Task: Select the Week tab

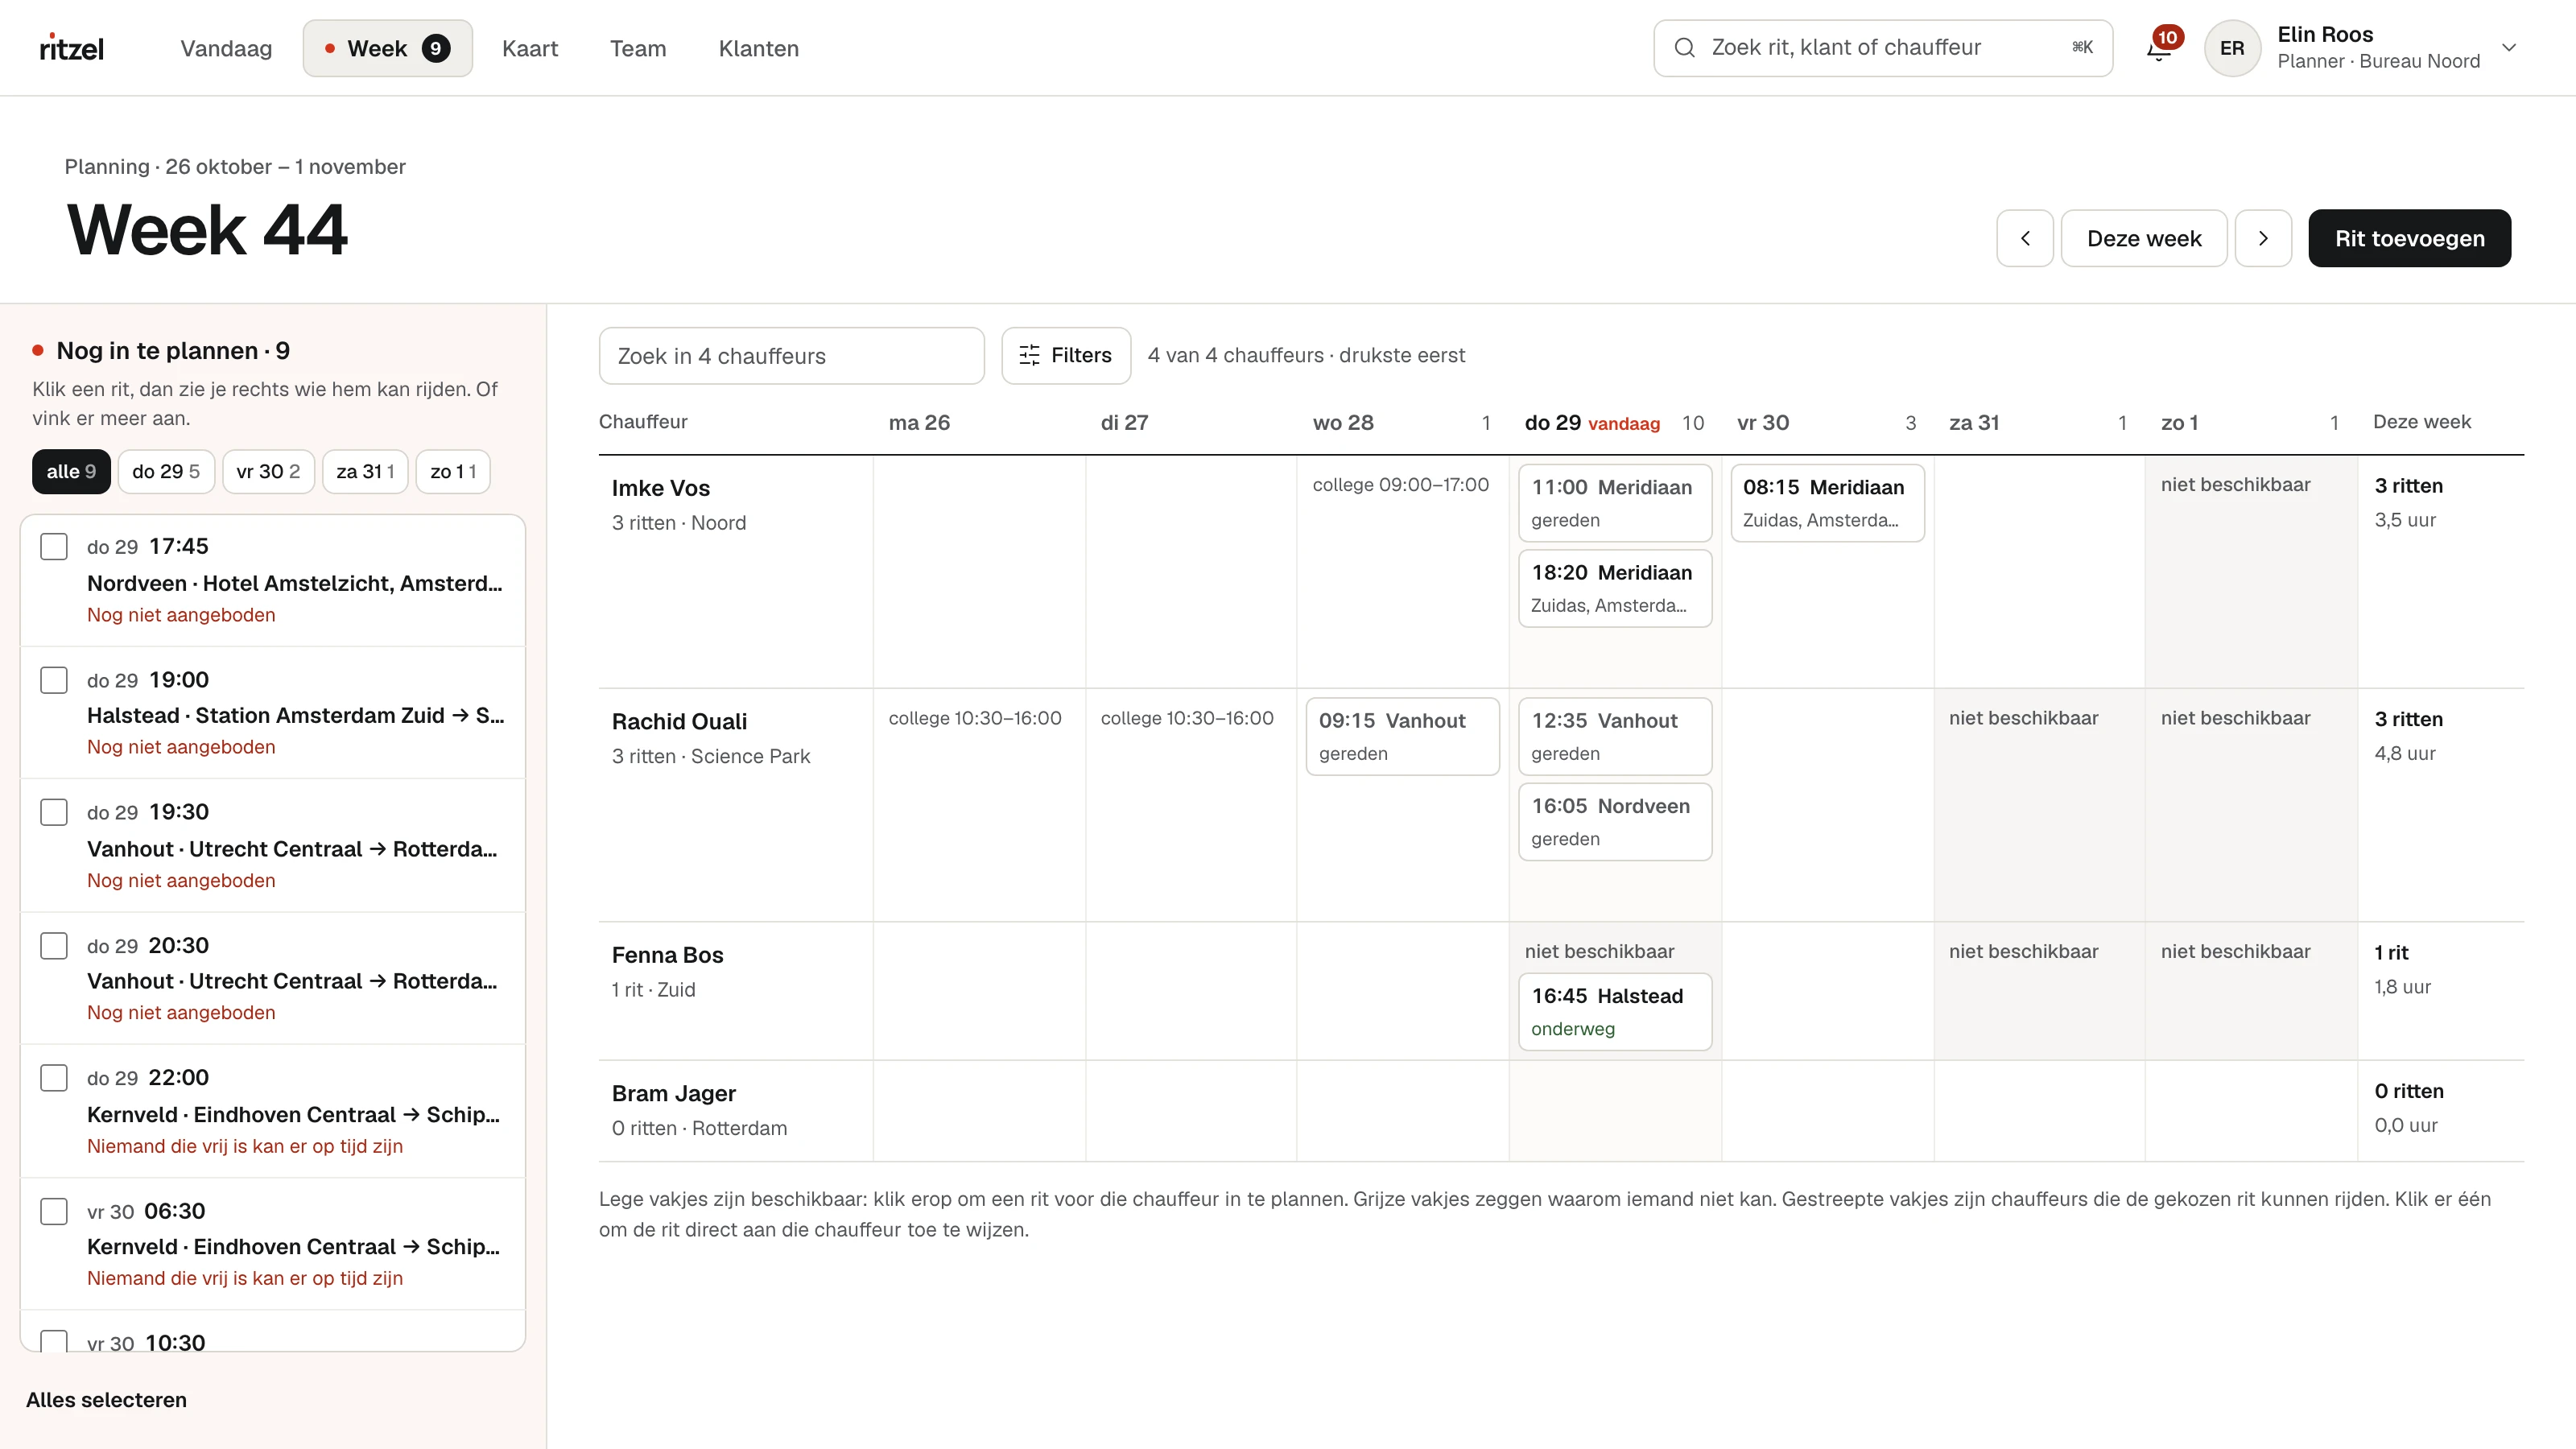Action: click(x=388, y=48)
